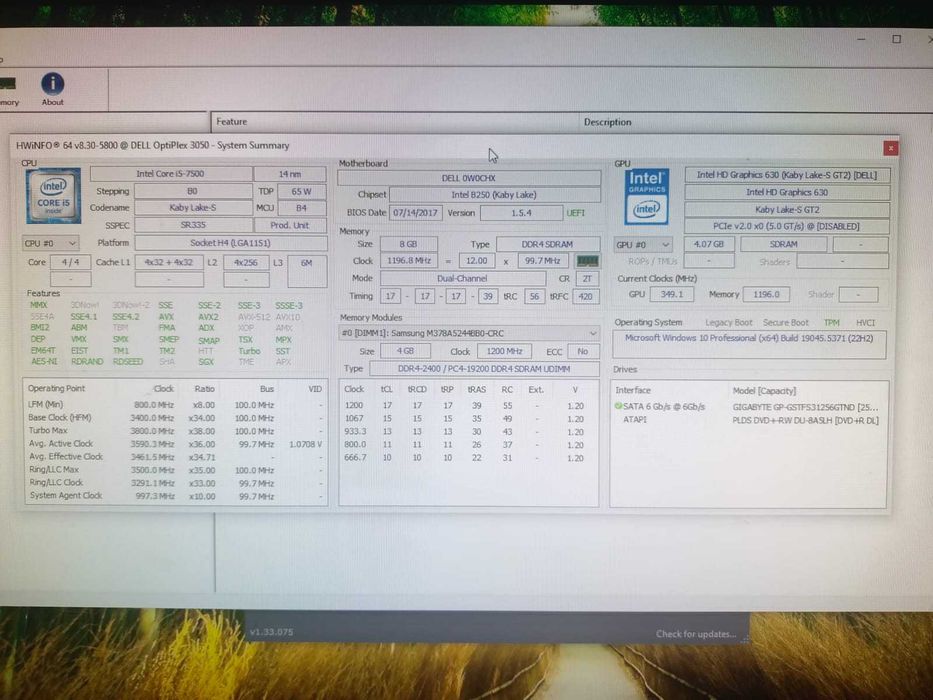Close the System Summary window

tap(890, 148)
